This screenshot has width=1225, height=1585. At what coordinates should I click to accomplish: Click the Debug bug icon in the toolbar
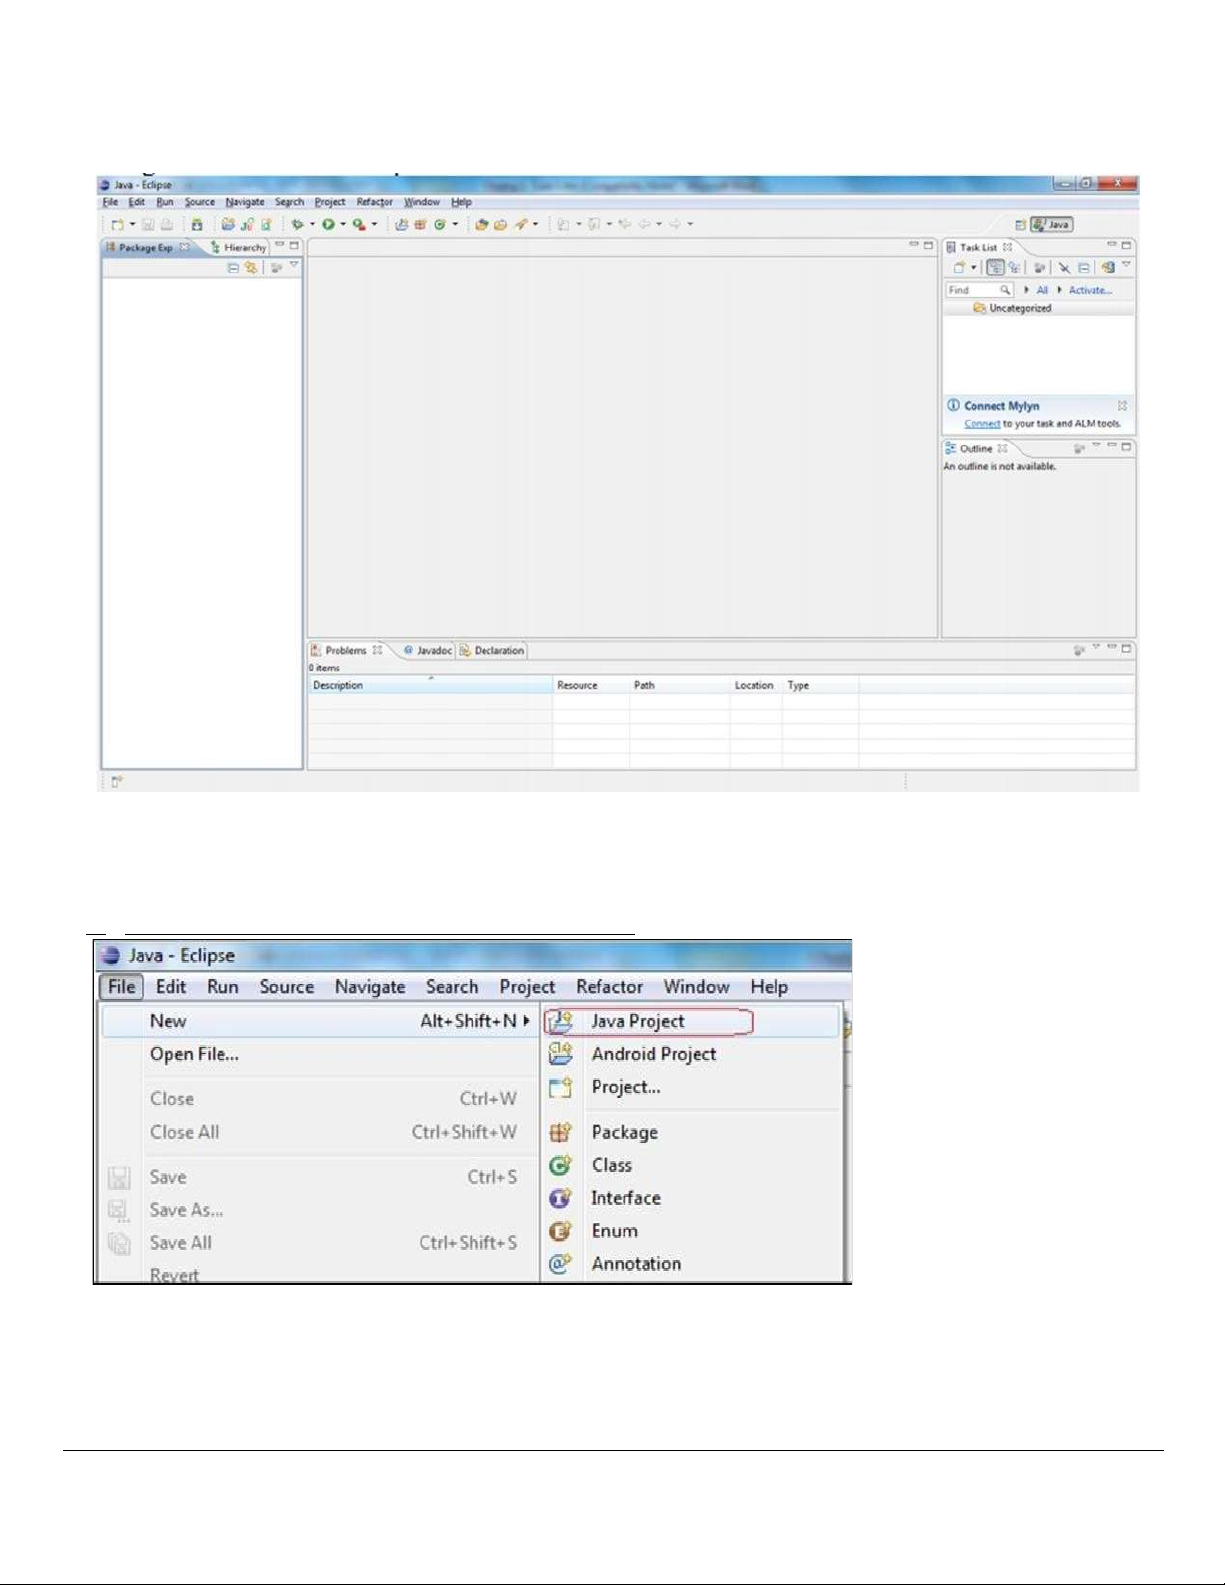297,225
